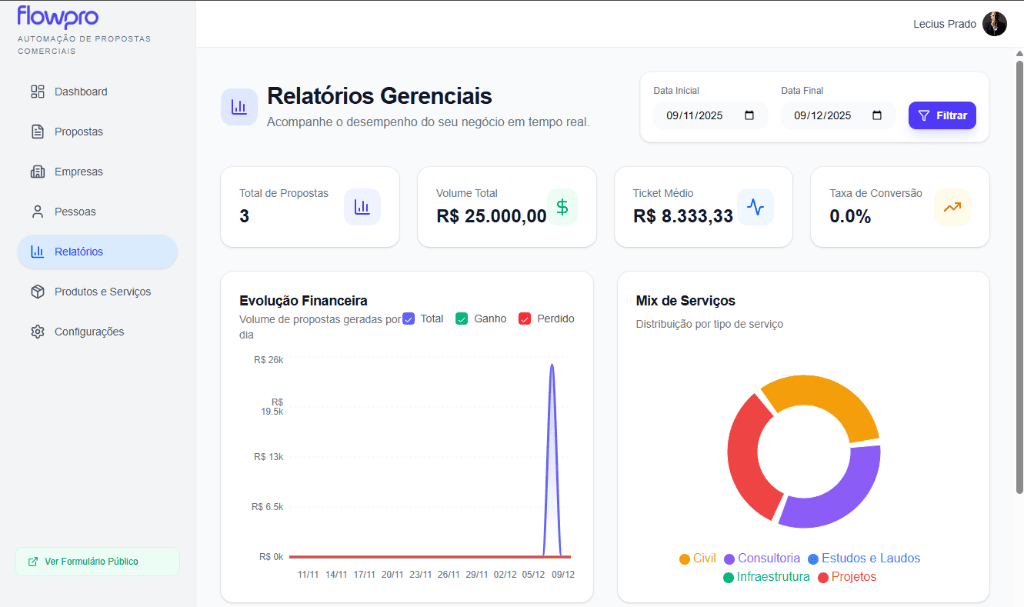This screenshot has height=607, width=1024.
Task: Click the Filtrar button
Action: point(941,115)
